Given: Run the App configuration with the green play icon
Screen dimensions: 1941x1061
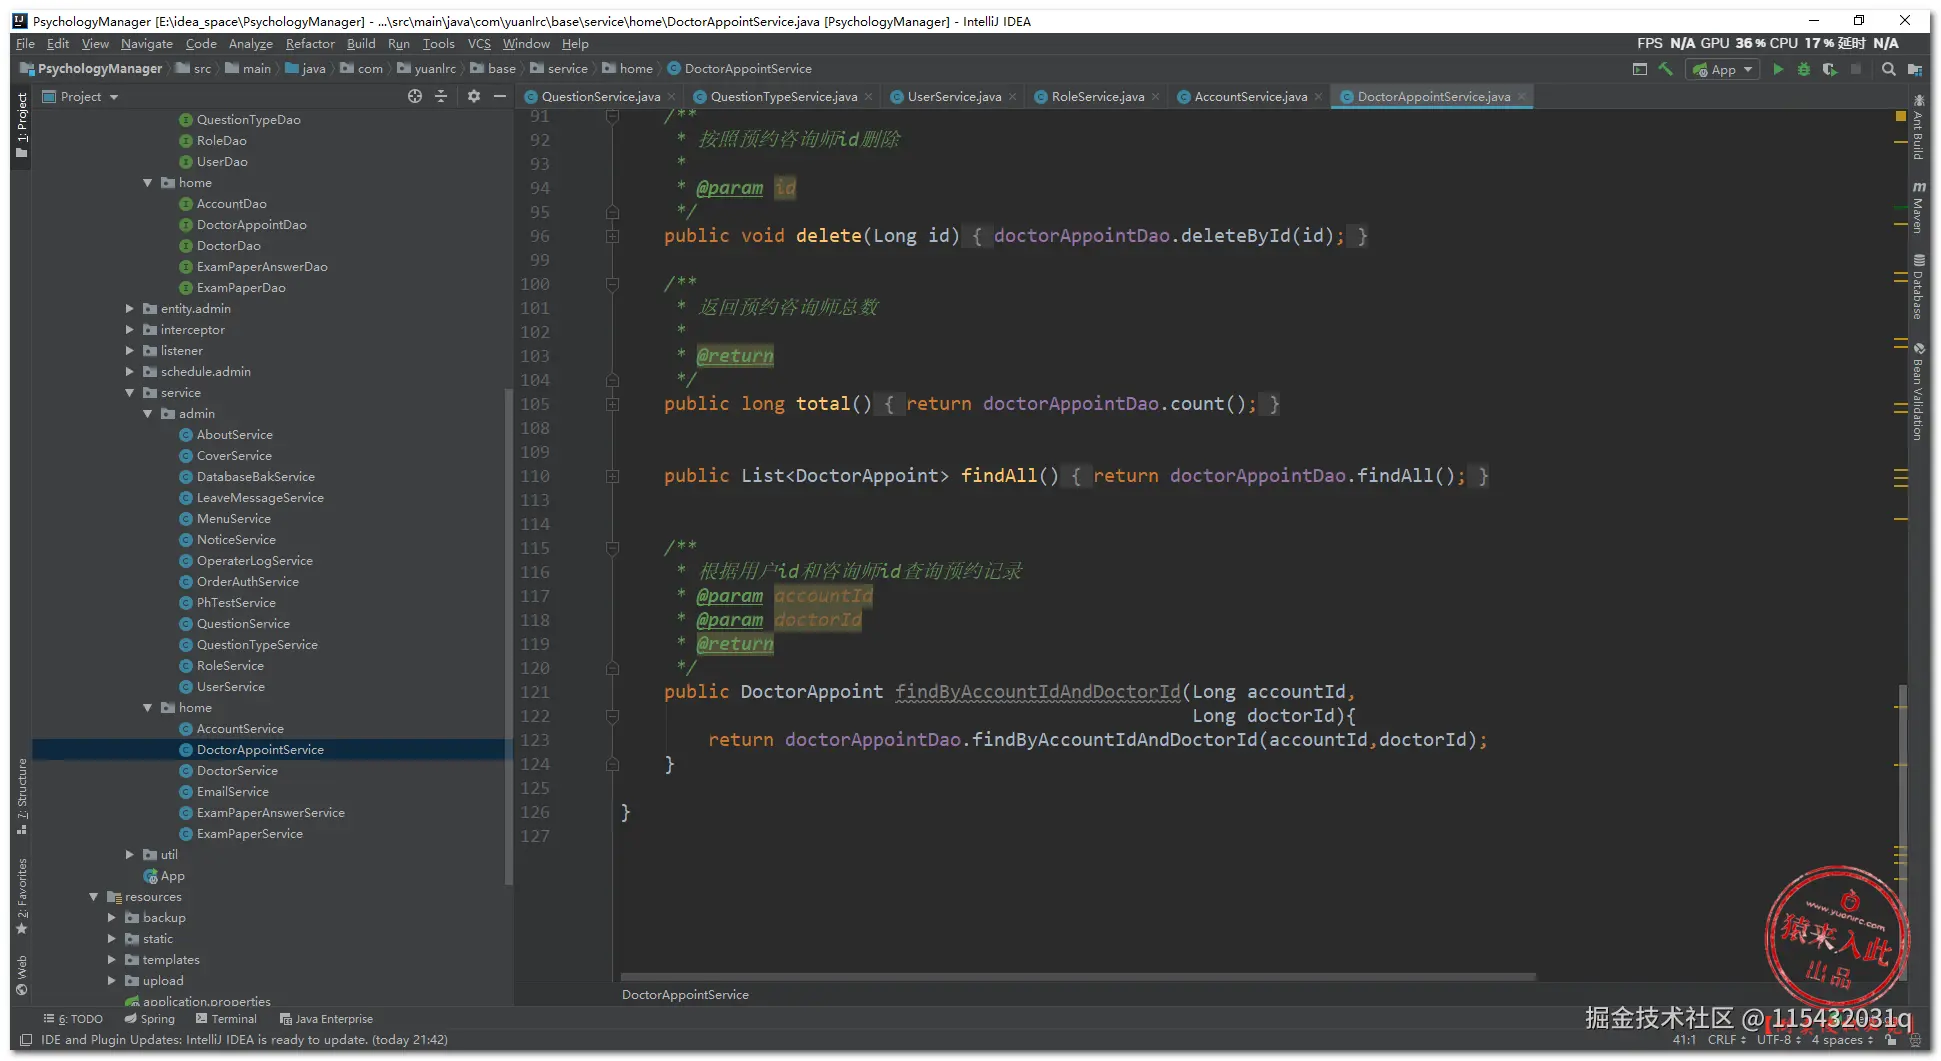Looking at the screenshot, I should pyautogui.click(x=1778, y=69).
